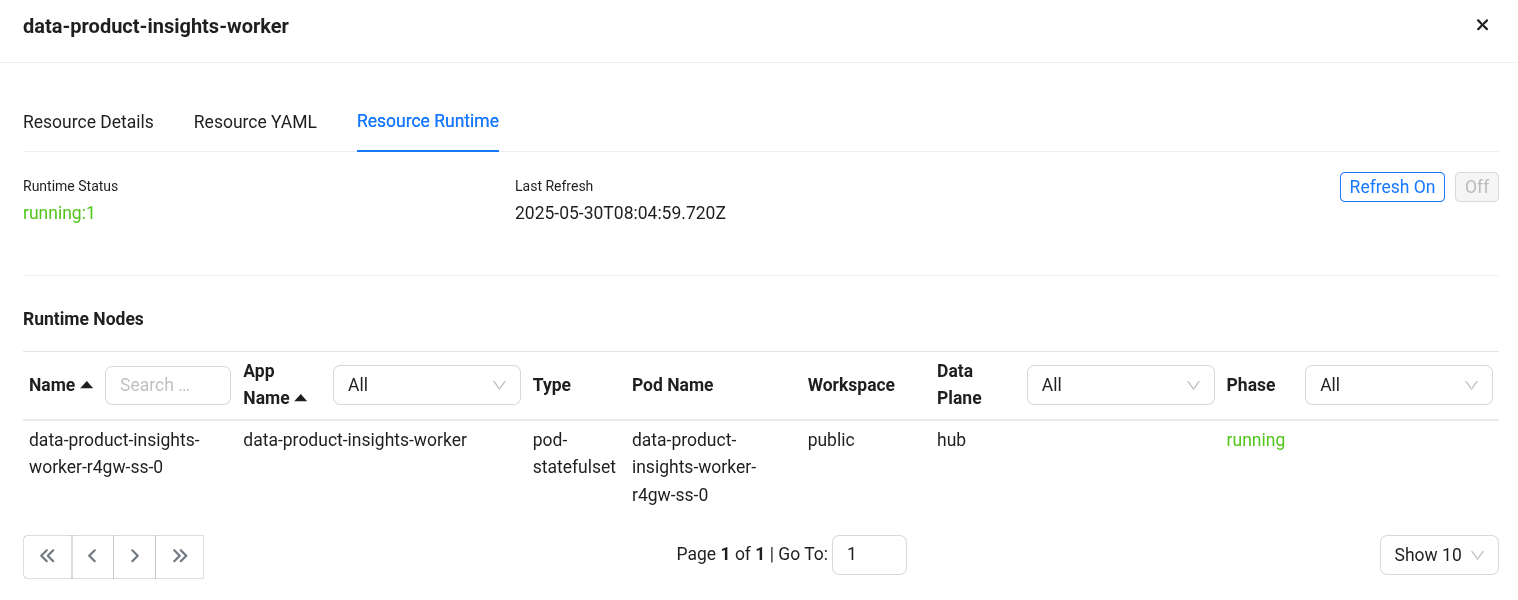Open the App Name filter dropdown
Screen dimensions: 1518x600
pyautogui.click(x=426, y=385)
